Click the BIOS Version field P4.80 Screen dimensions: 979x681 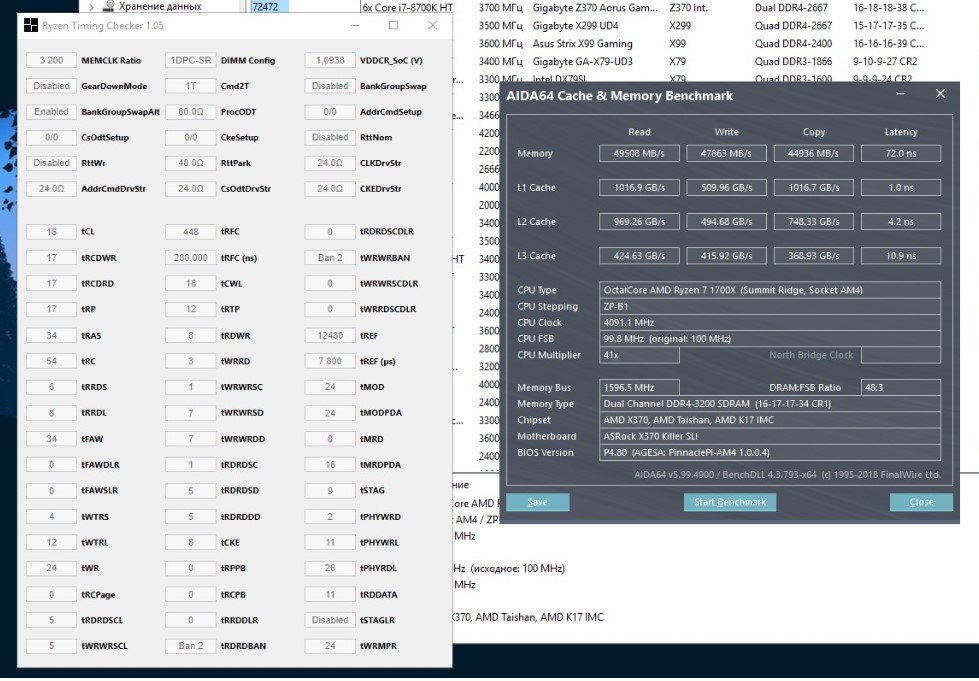pos(770,453)
